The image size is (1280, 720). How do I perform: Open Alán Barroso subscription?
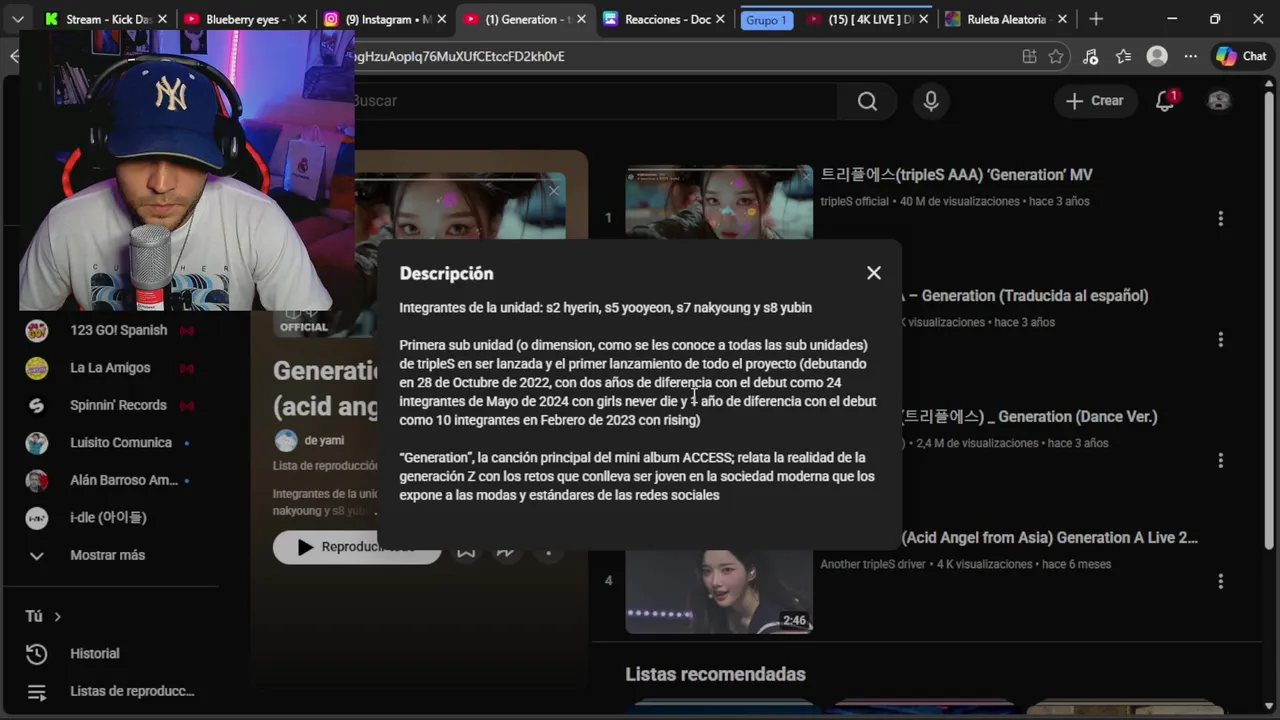(x=110, y=480)
